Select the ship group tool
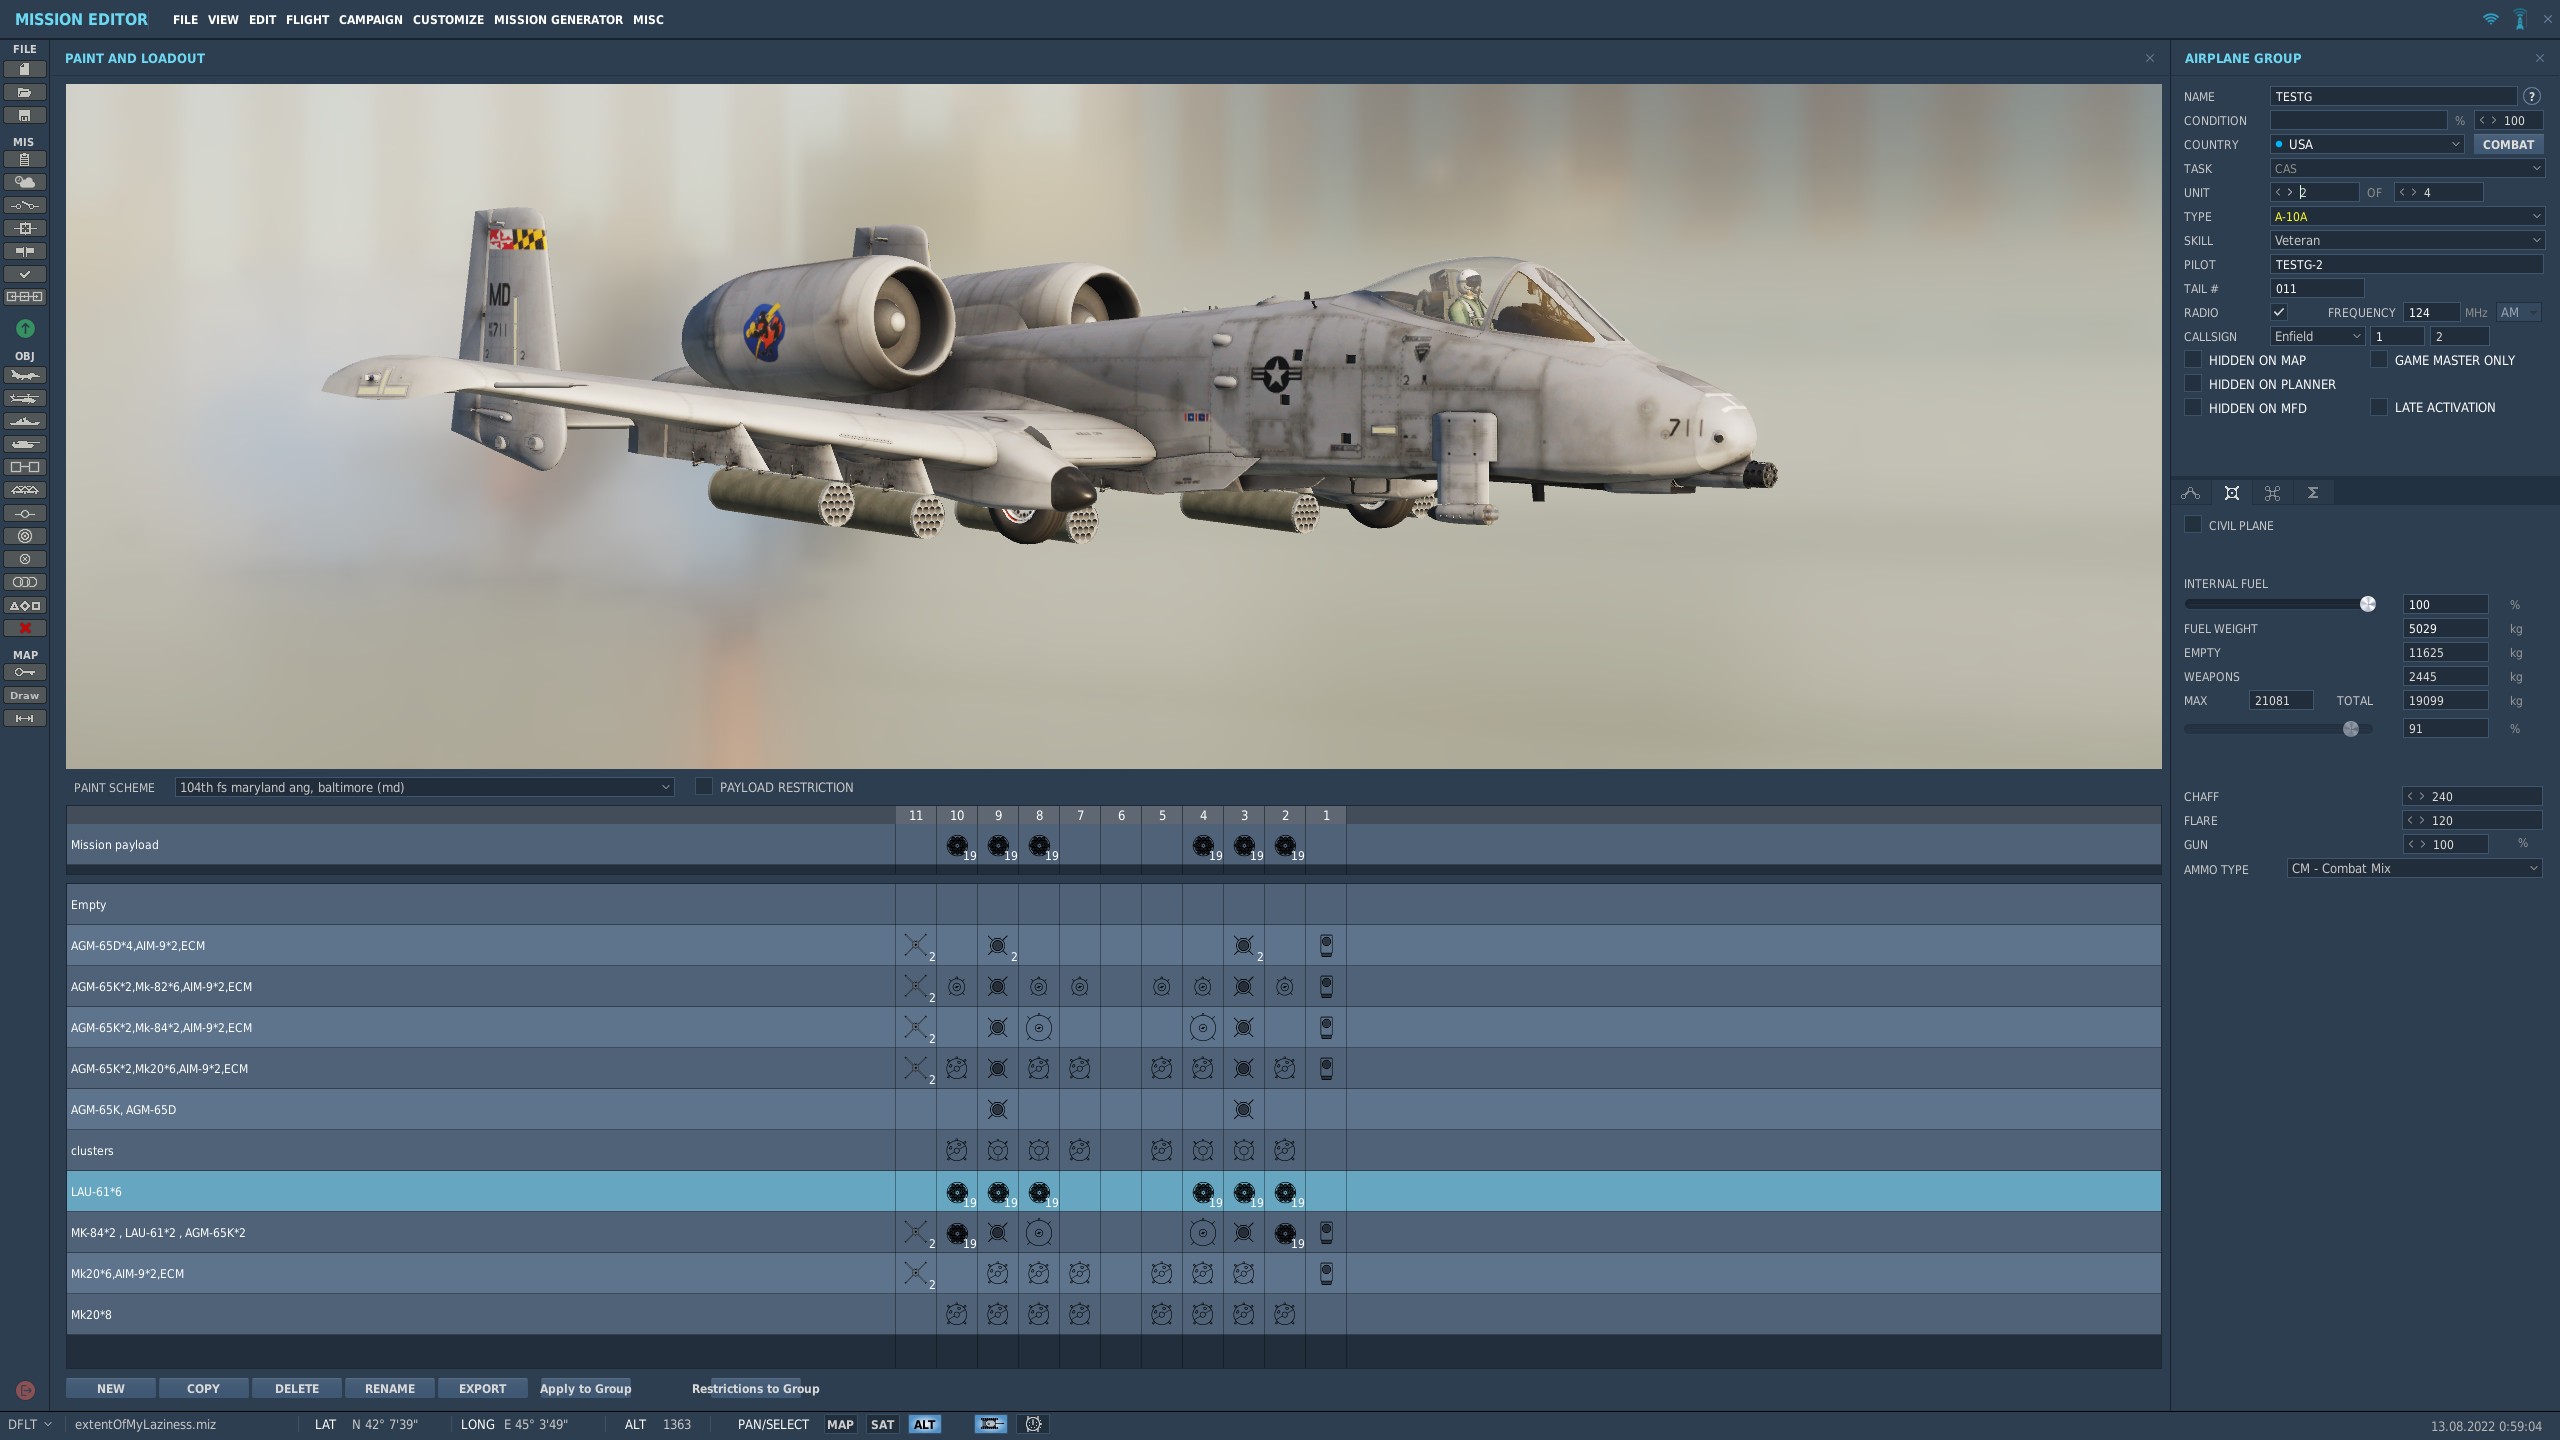The height and width of the screenshot is (1440, 2560). pos(25,422)
